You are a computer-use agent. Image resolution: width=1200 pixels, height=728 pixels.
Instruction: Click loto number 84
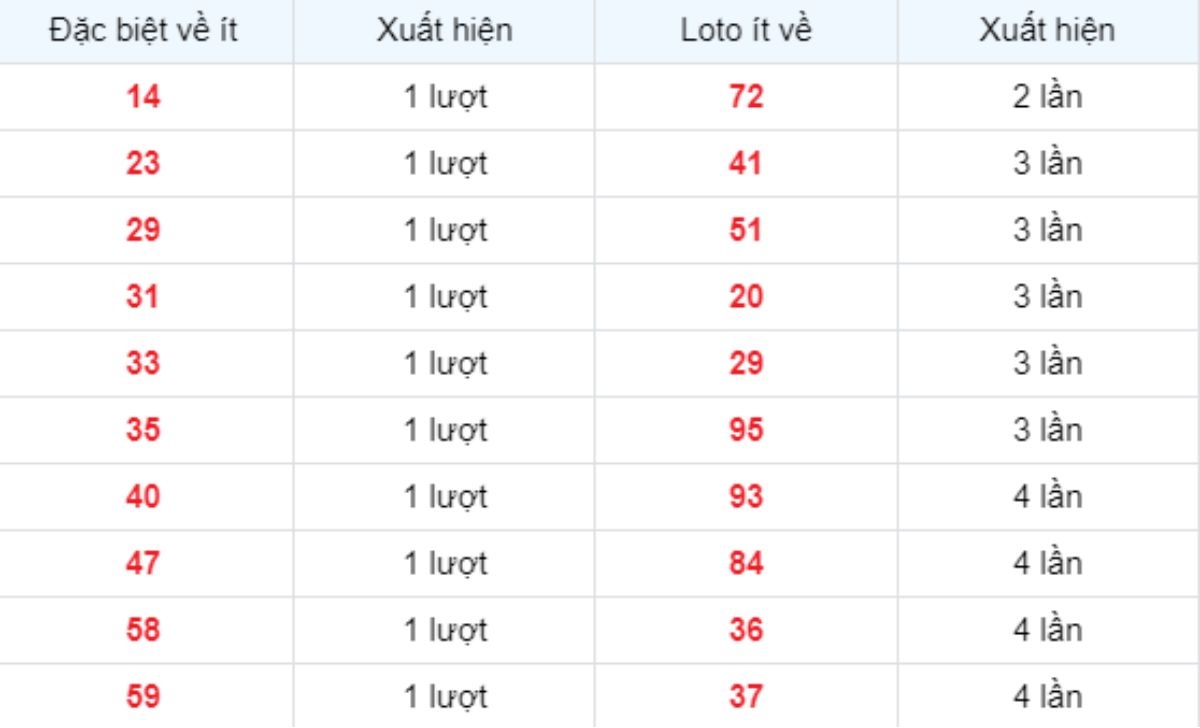(x=746, y=563)
